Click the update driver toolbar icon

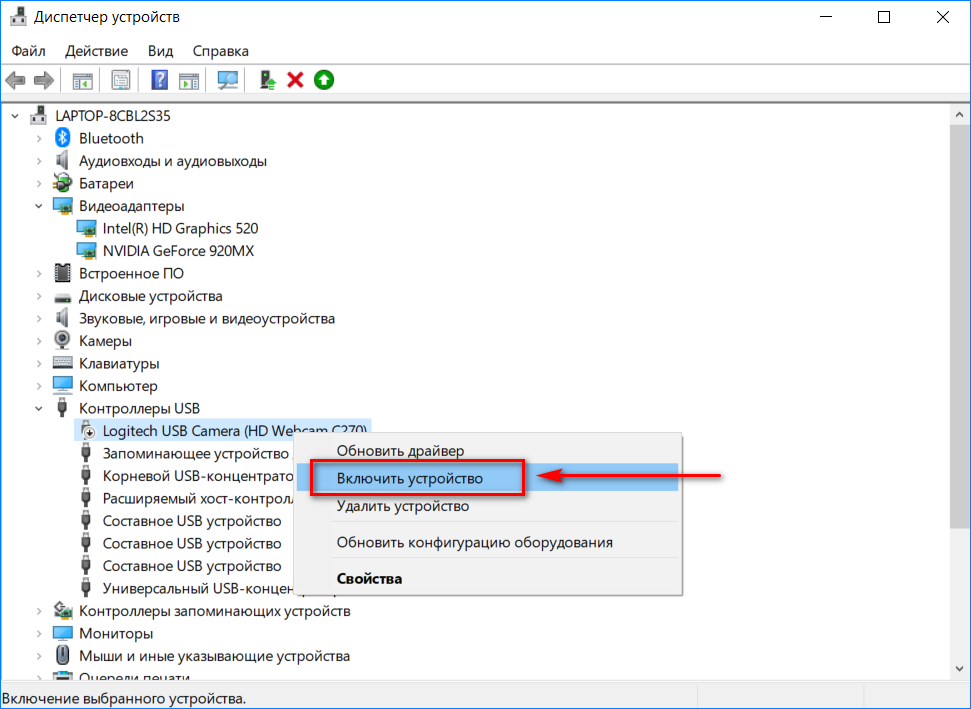click(267, 80)
